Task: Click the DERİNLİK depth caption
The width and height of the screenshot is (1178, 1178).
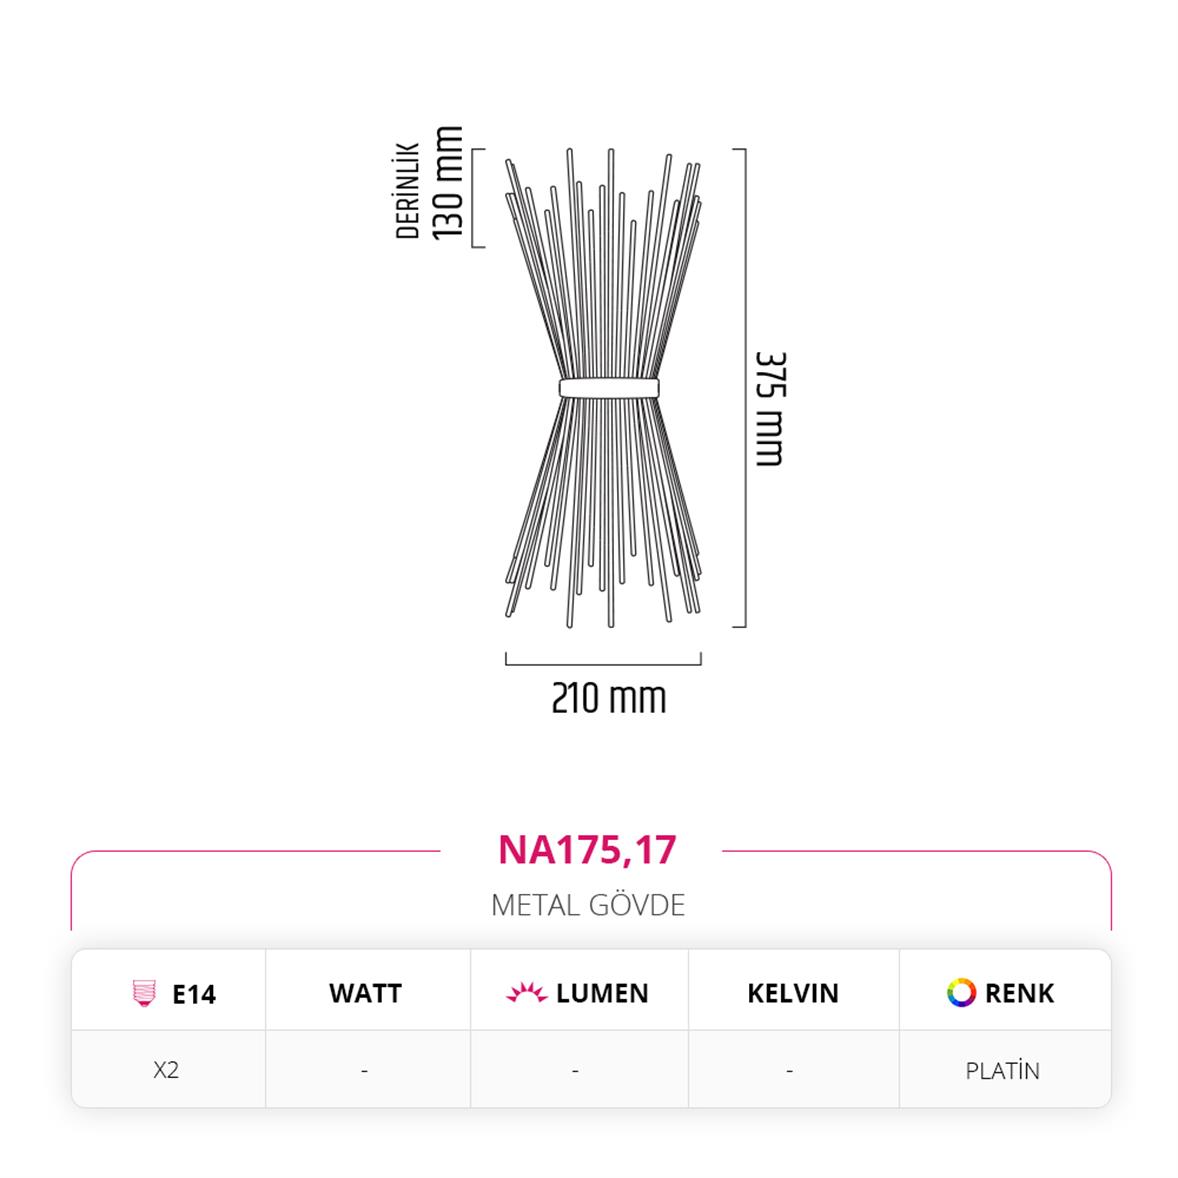Action: tap(407, 190)
